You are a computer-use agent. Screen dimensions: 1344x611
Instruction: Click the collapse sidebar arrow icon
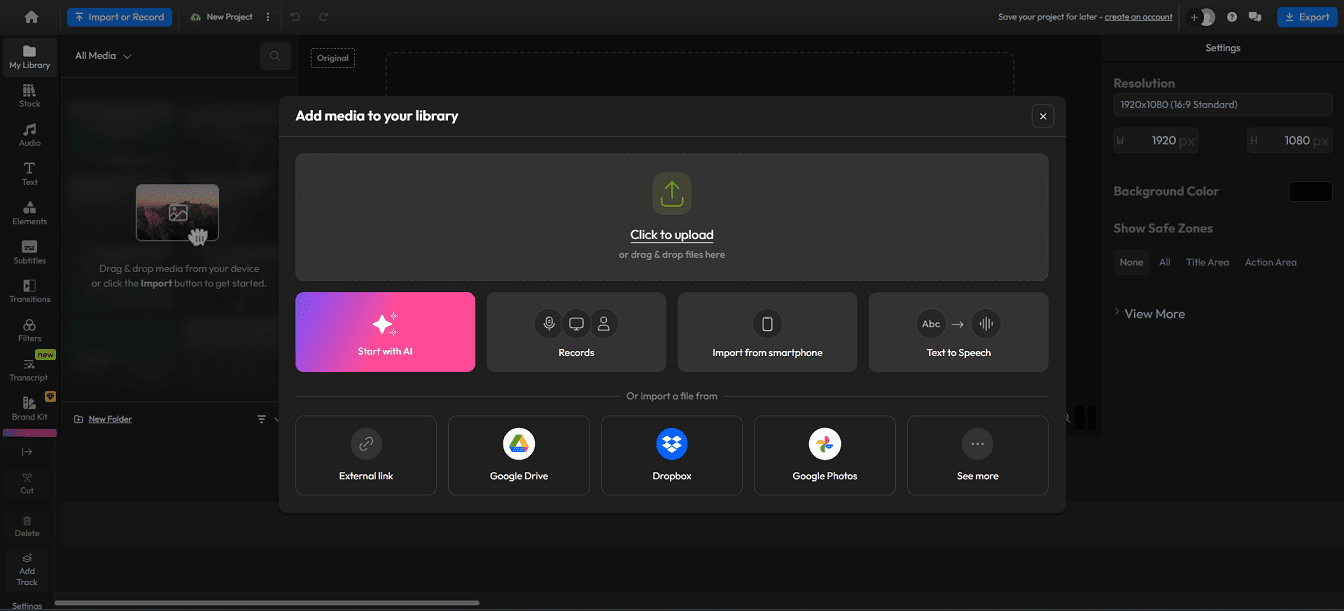pyautogui.click(x=27, y=452)
